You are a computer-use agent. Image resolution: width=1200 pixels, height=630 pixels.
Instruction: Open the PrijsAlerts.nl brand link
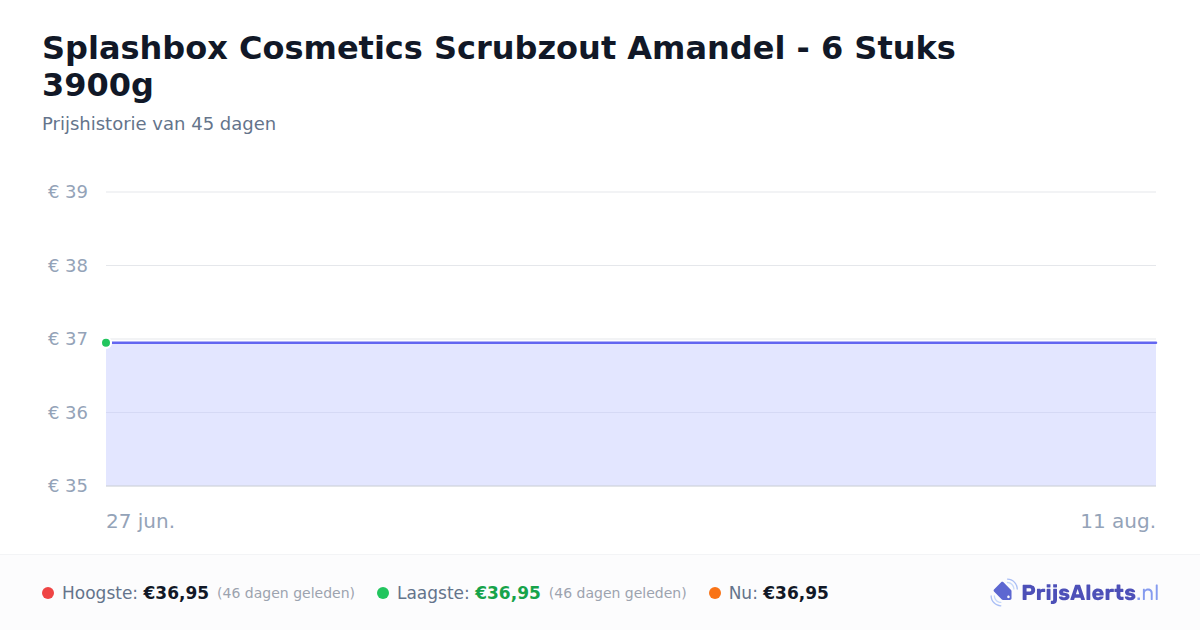pos(1075,593)
